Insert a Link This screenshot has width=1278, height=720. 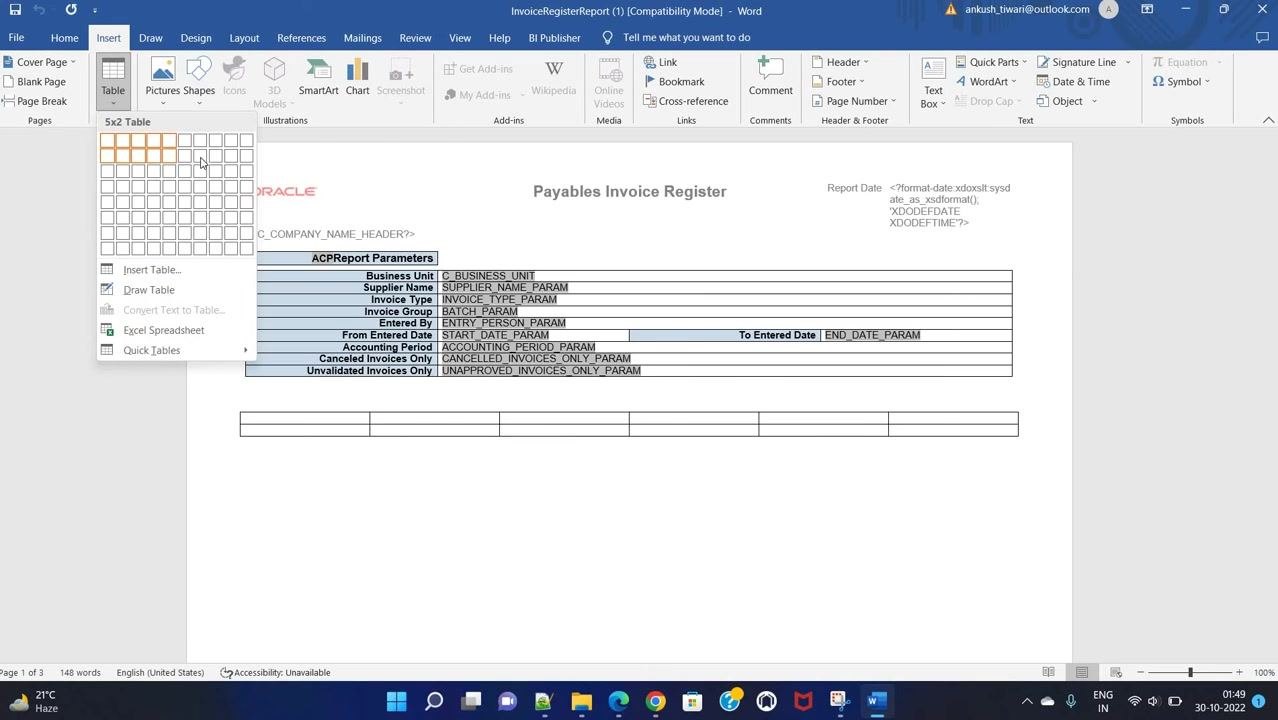click(660, 62)
